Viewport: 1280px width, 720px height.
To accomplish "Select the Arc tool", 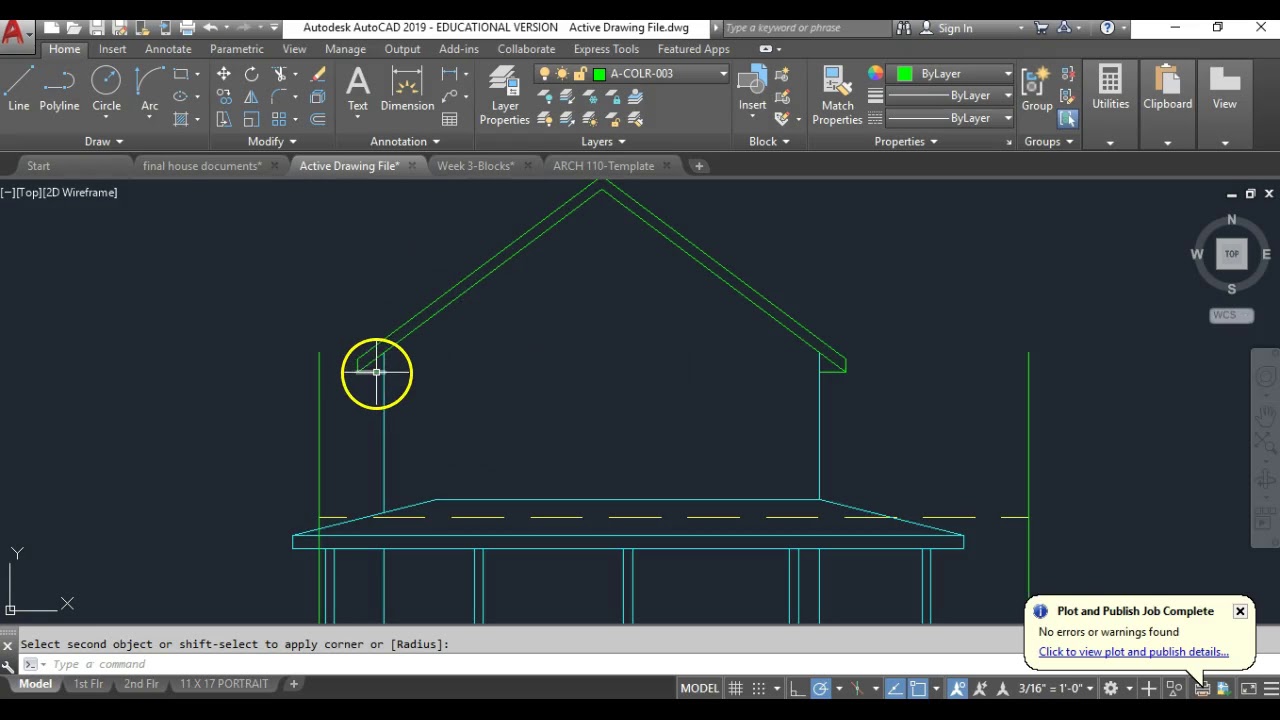I will pos(149,88).
